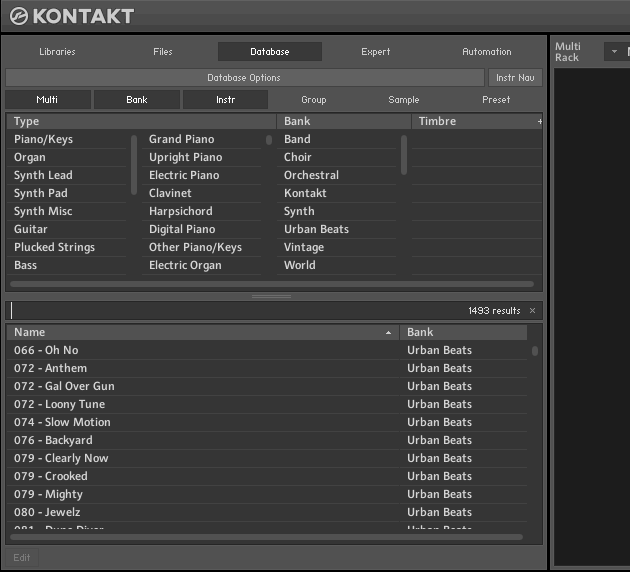Select Organ type
The width and height of the screenshot is (630, 572).
click(x=67, y=157)
